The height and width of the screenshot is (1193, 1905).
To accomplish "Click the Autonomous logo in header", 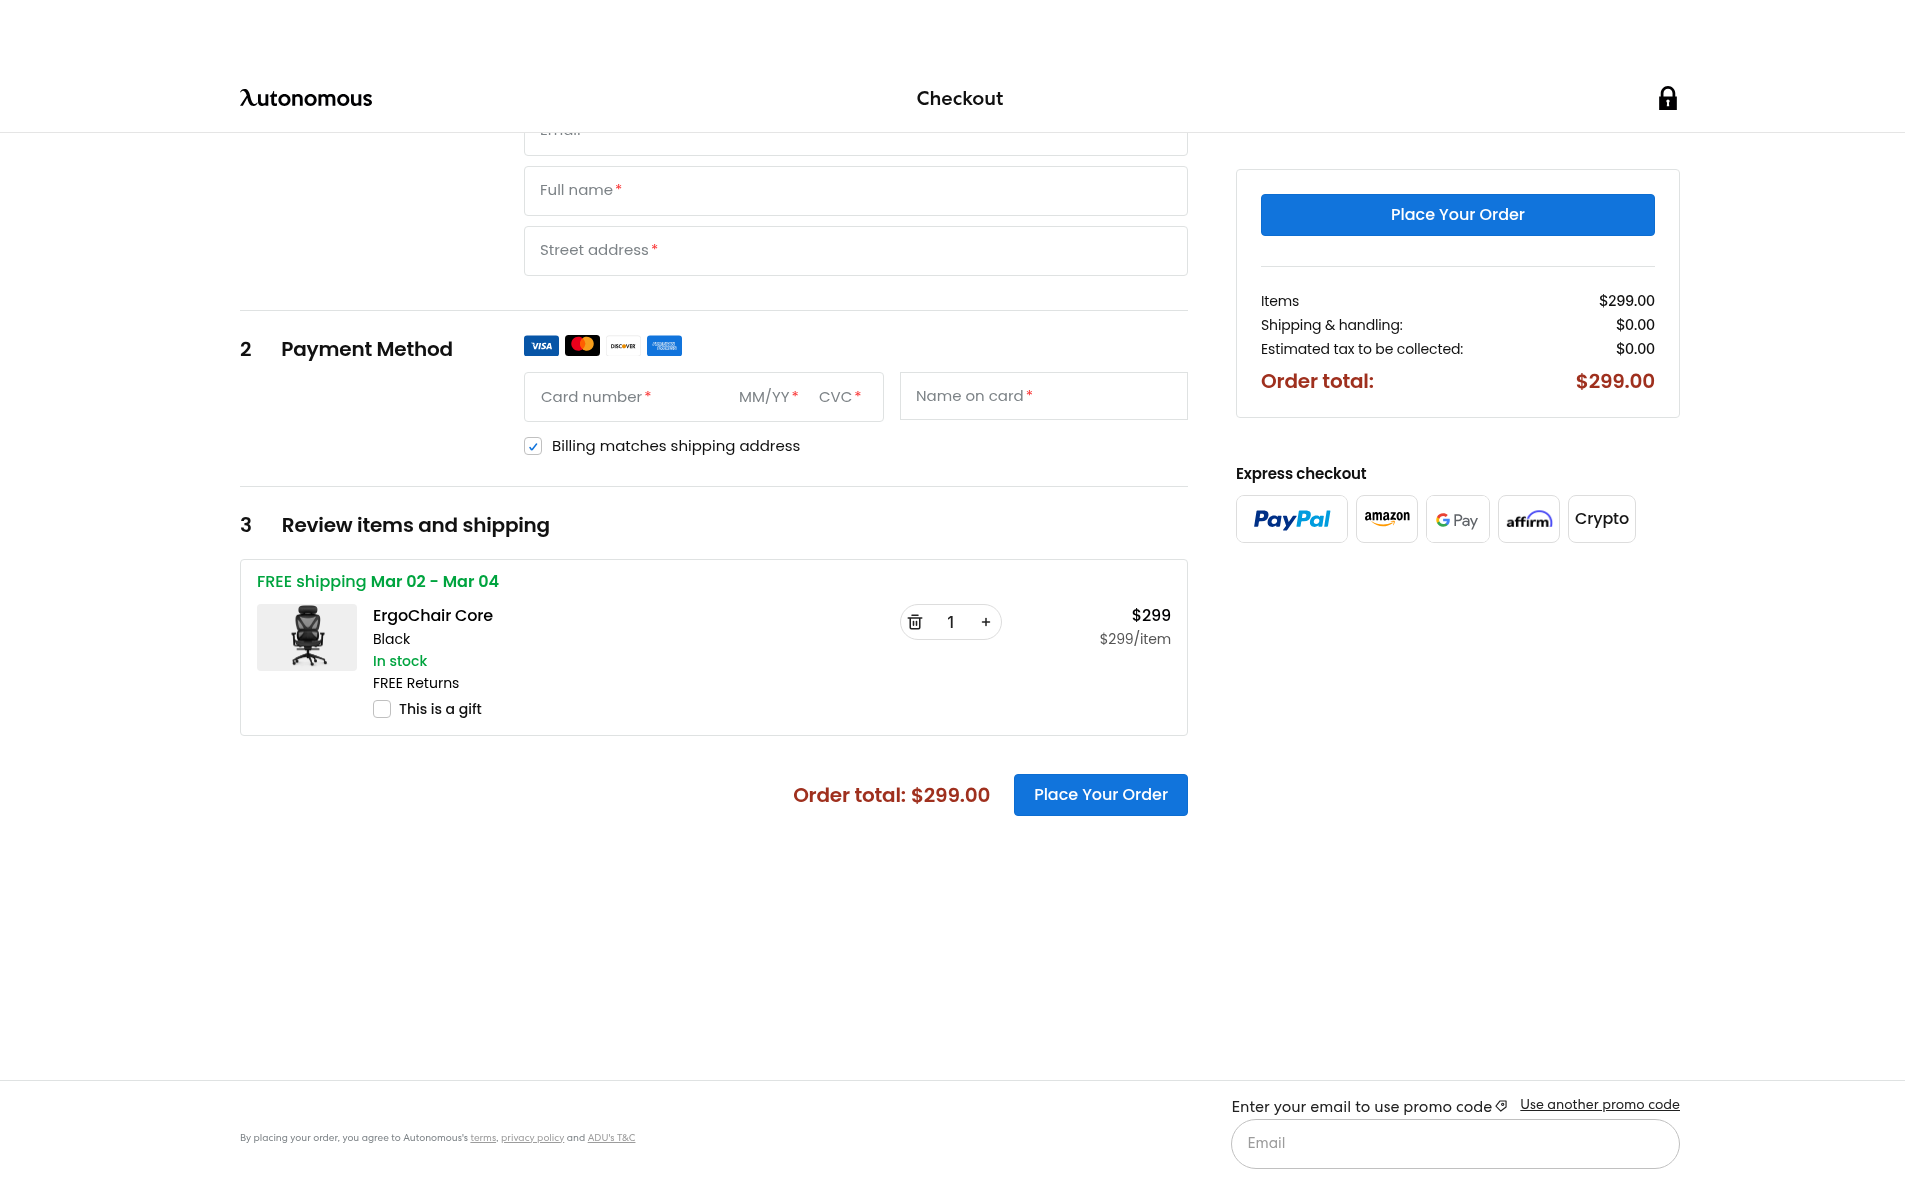I will (306, 98).
